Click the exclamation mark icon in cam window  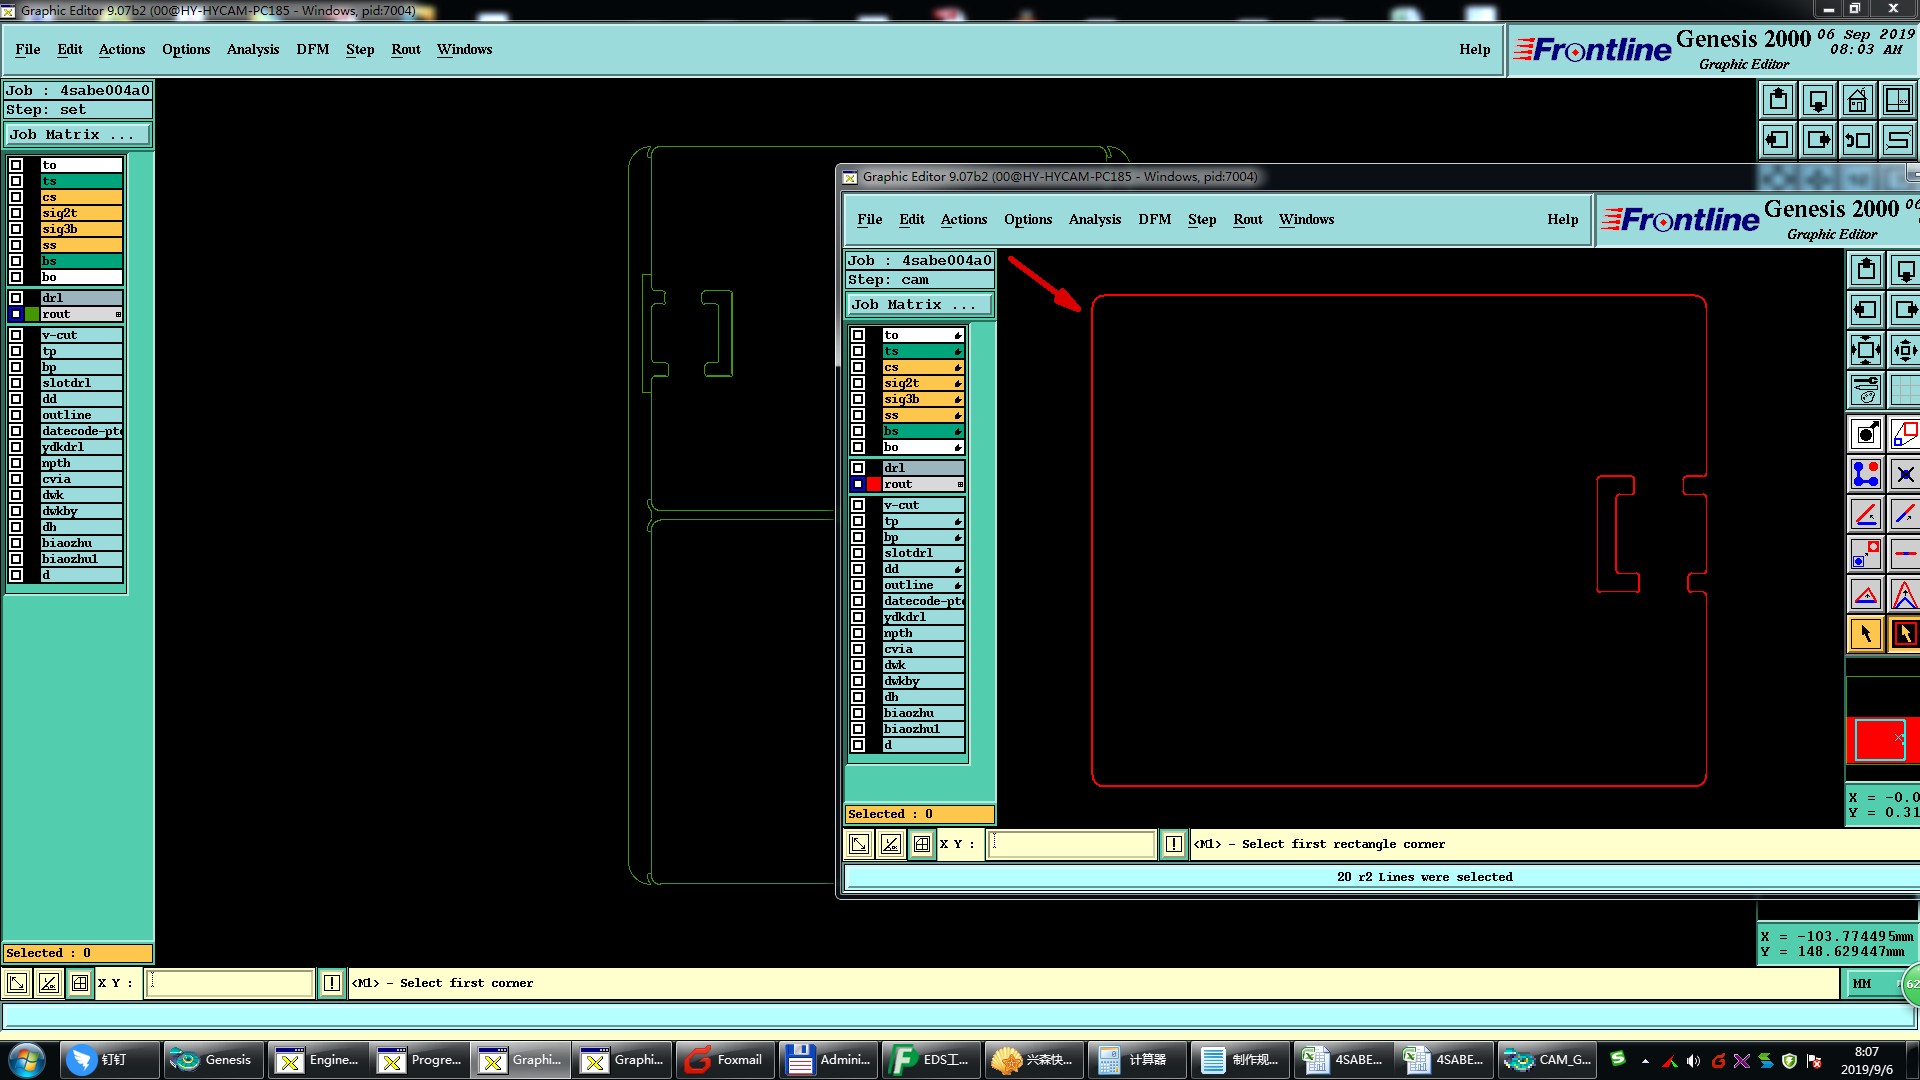click(x=1174, y=845)
